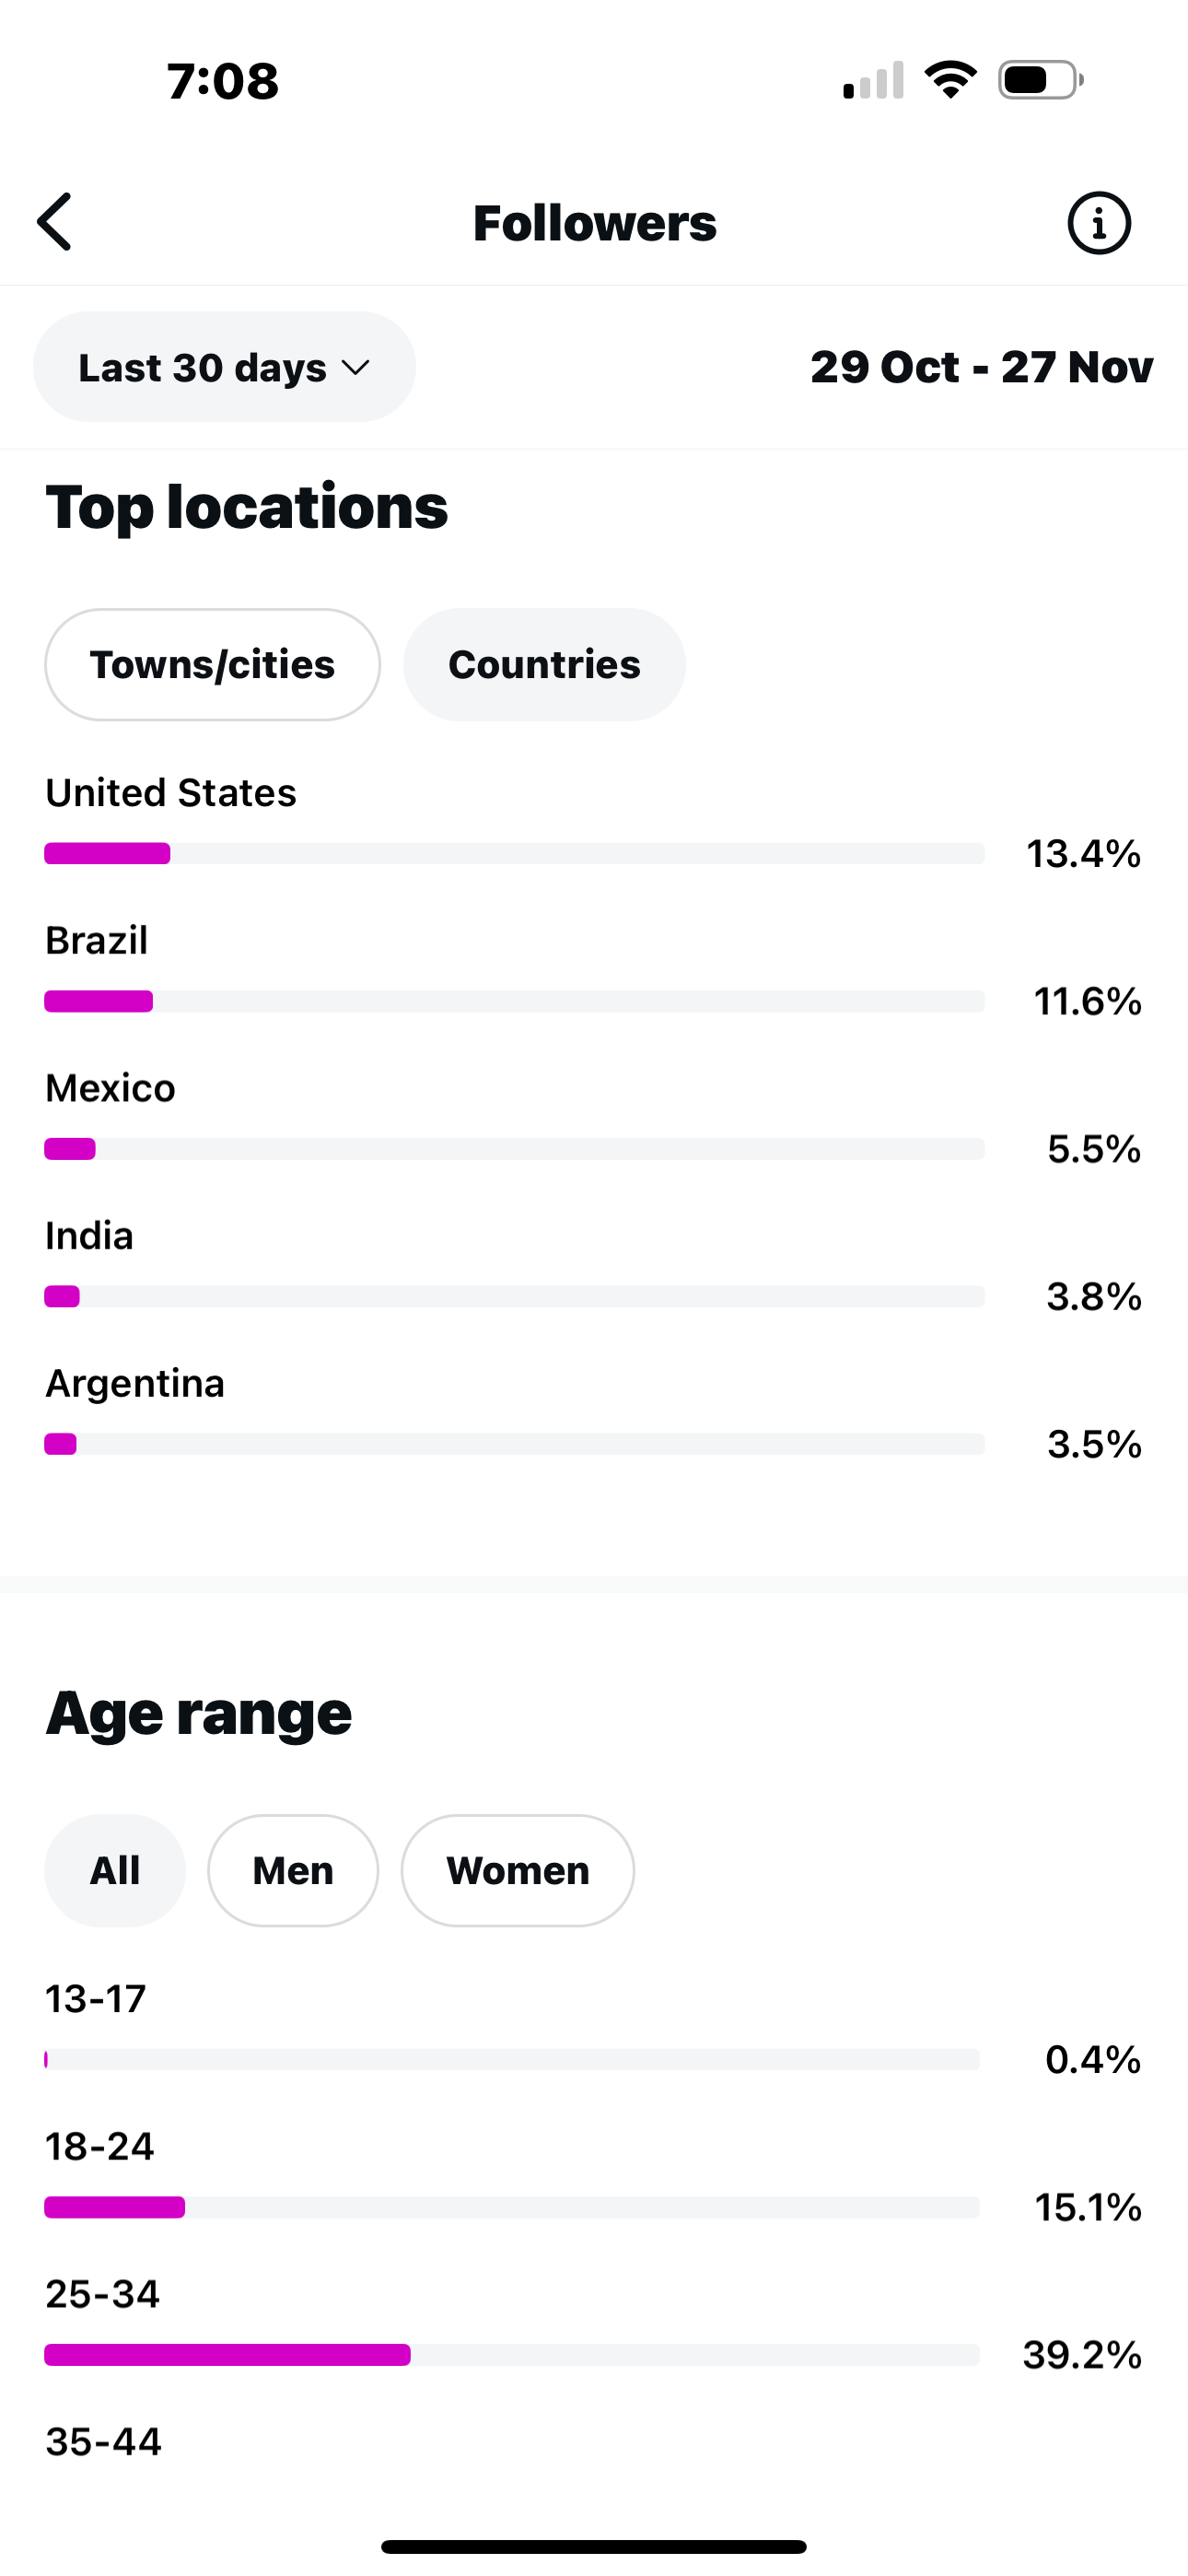The height and width of the screenshot is (2576, 1188).
Task: Select the Towns/cities filter
Action: pos(212,665)
